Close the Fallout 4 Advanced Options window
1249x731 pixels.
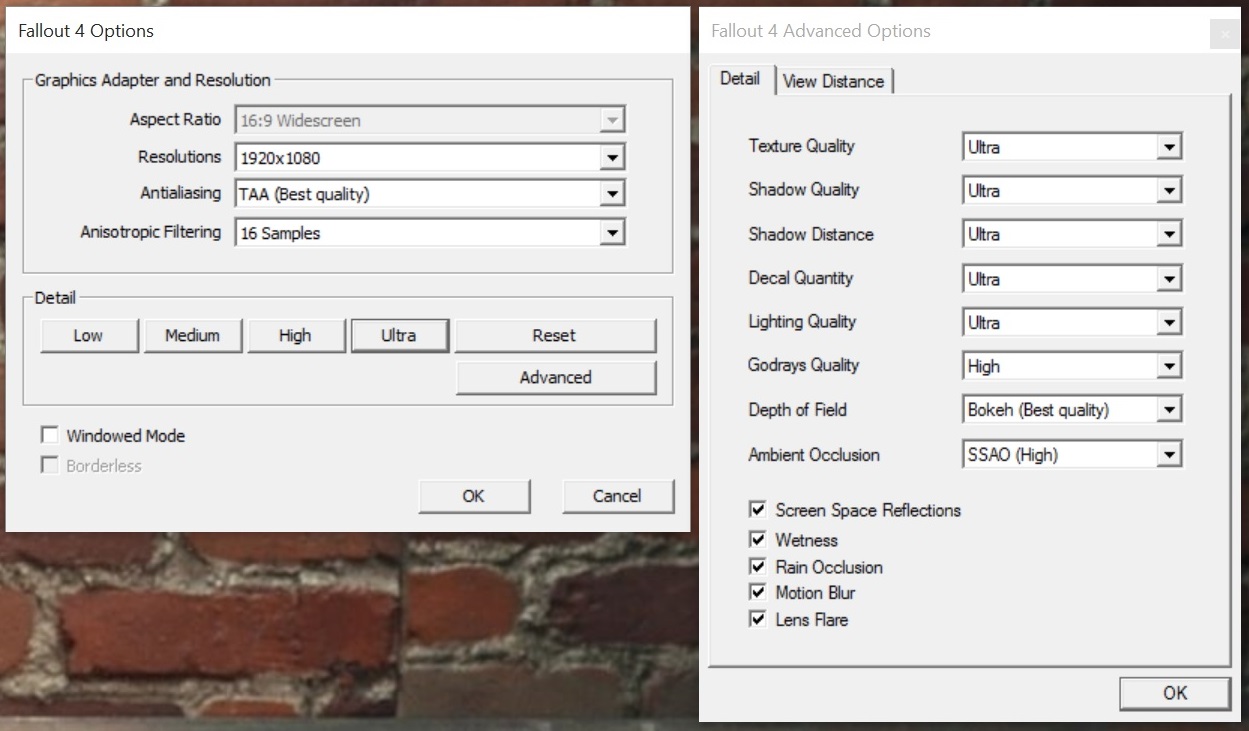(1225, 34)
